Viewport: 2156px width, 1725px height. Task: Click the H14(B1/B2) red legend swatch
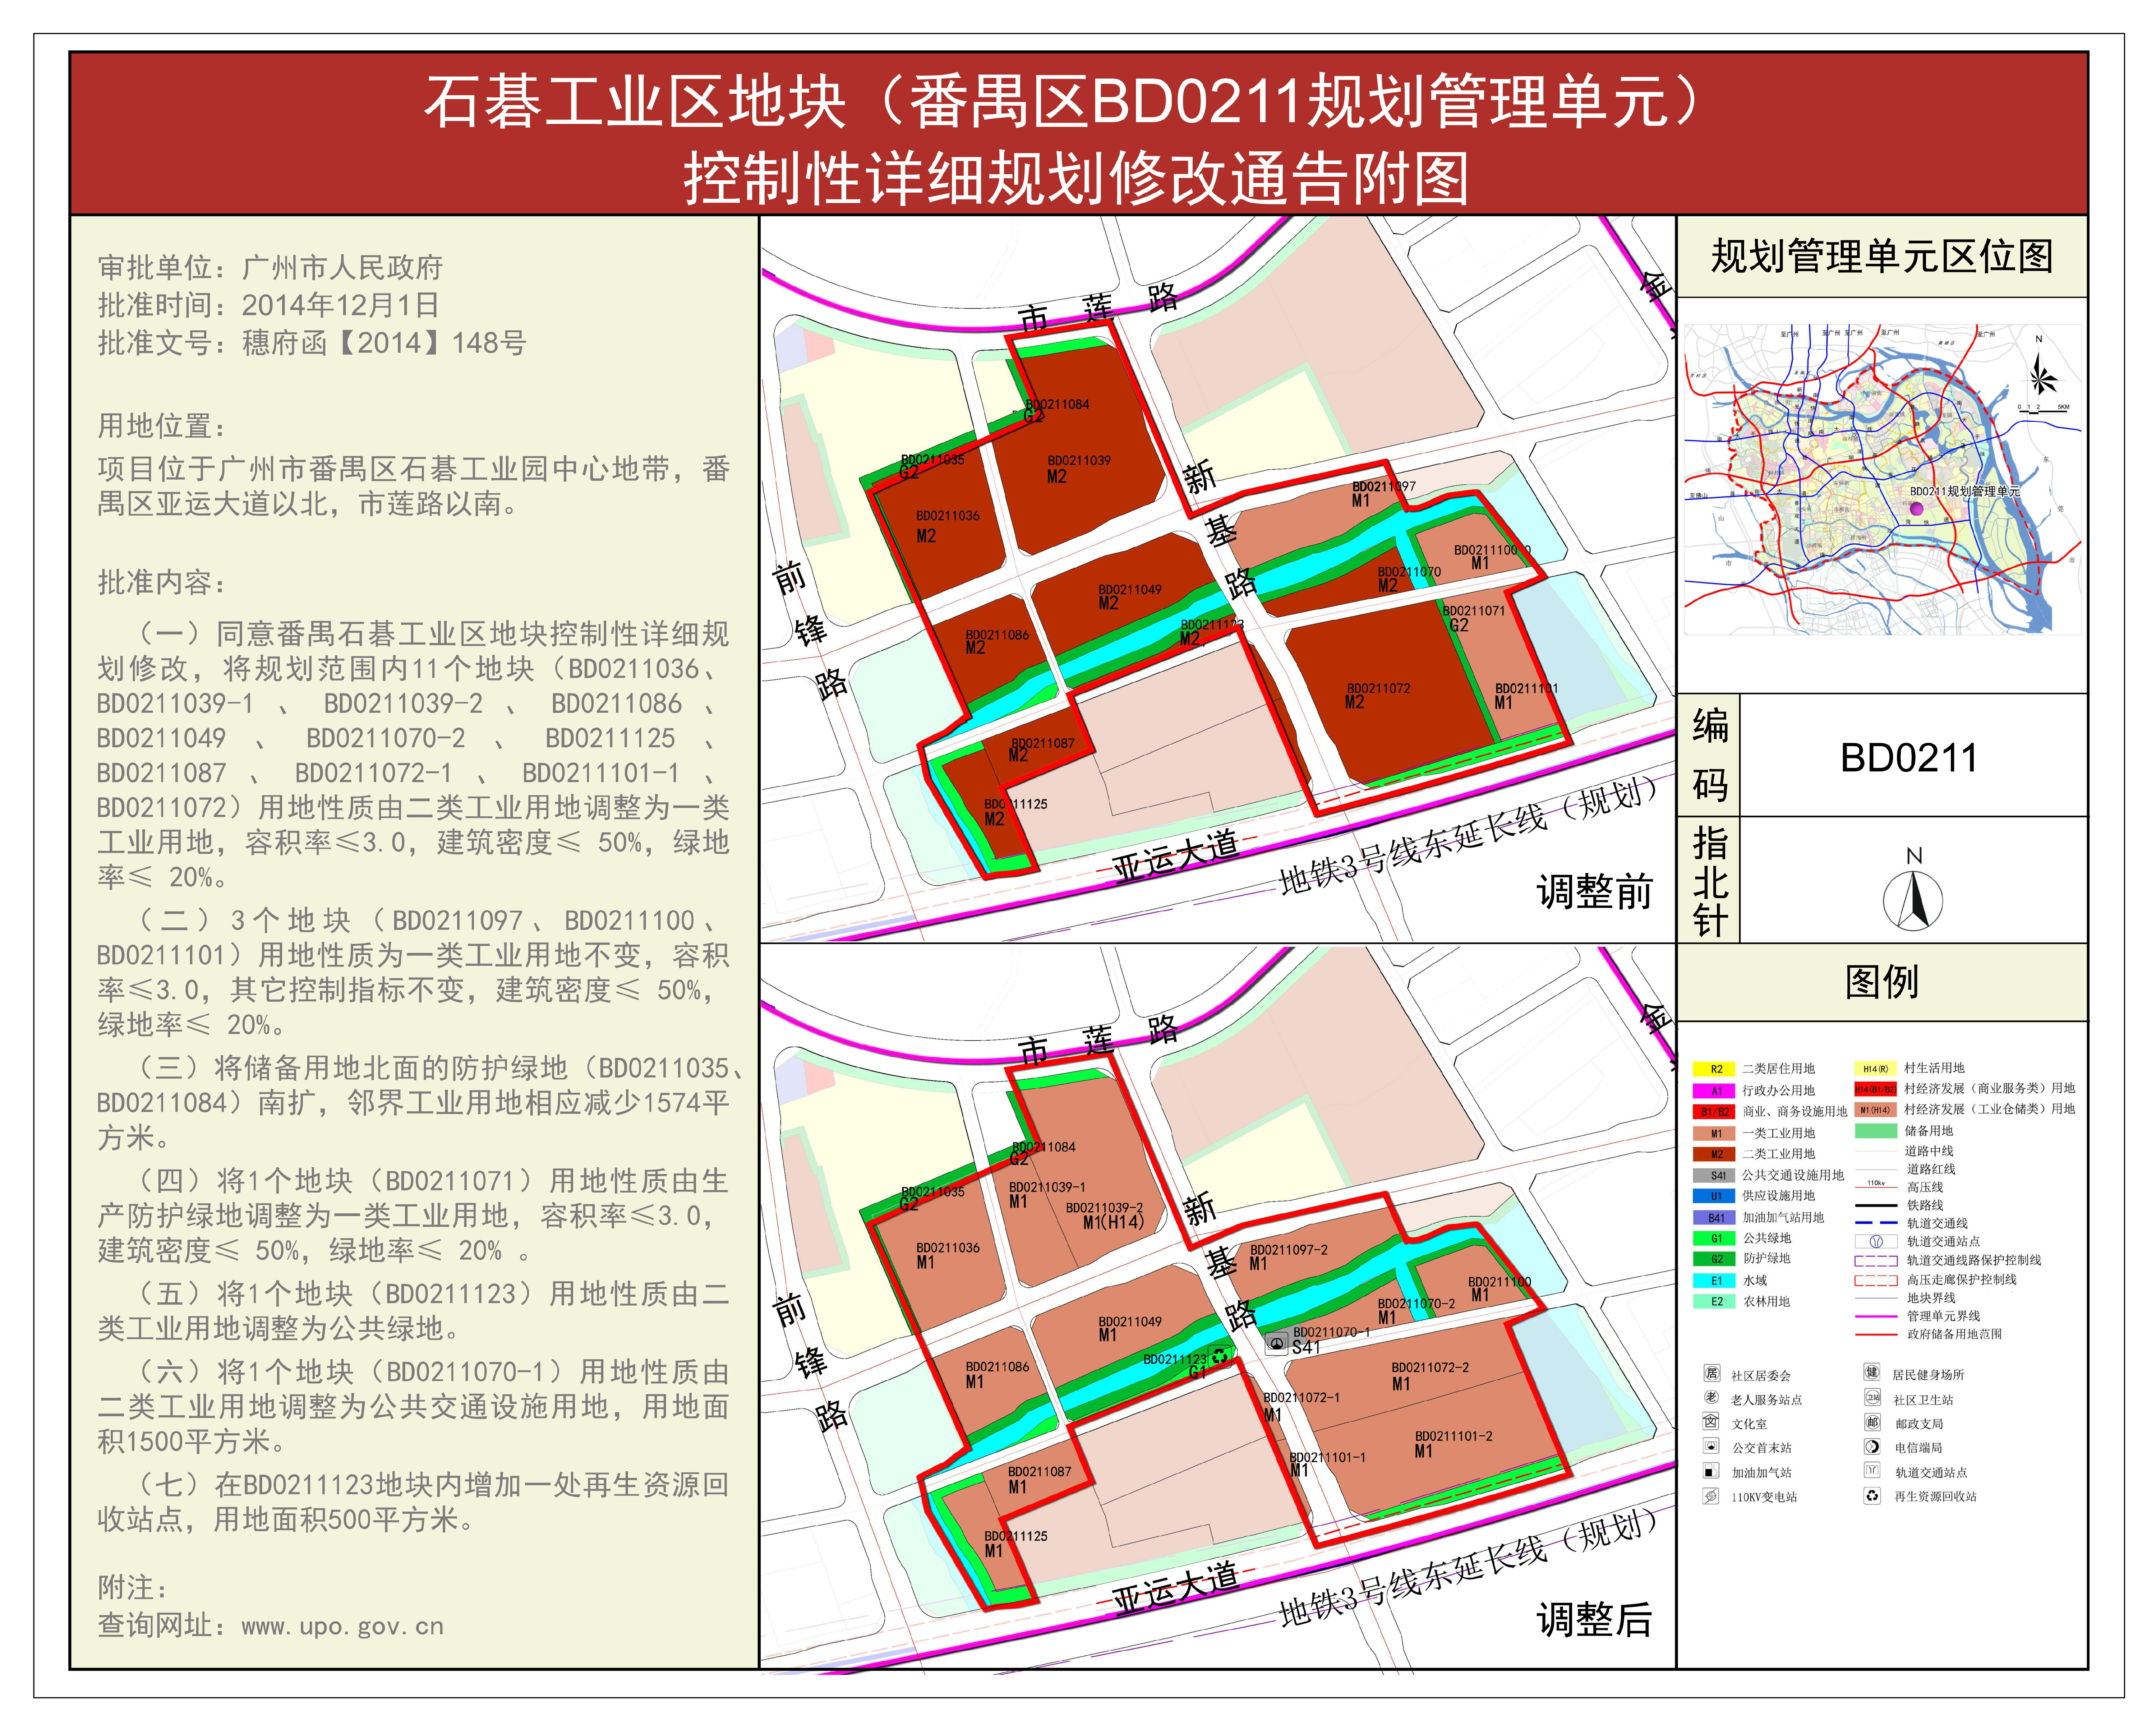pos(1876,1089)
